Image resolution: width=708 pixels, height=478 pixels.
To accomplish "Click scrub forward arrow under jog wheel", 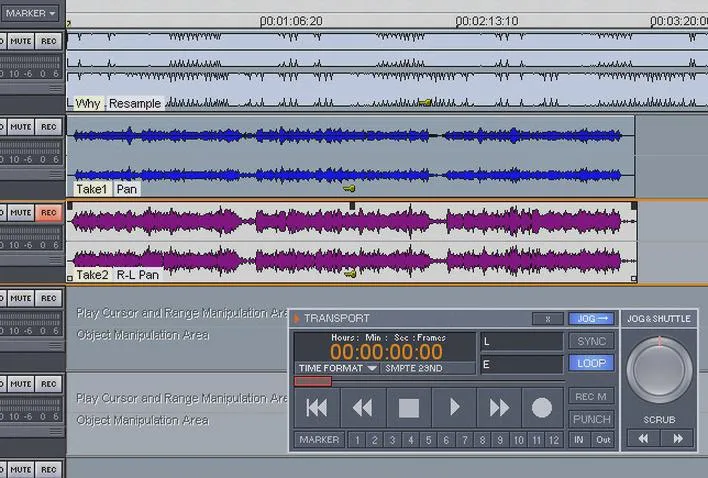I will coord(677,439).
